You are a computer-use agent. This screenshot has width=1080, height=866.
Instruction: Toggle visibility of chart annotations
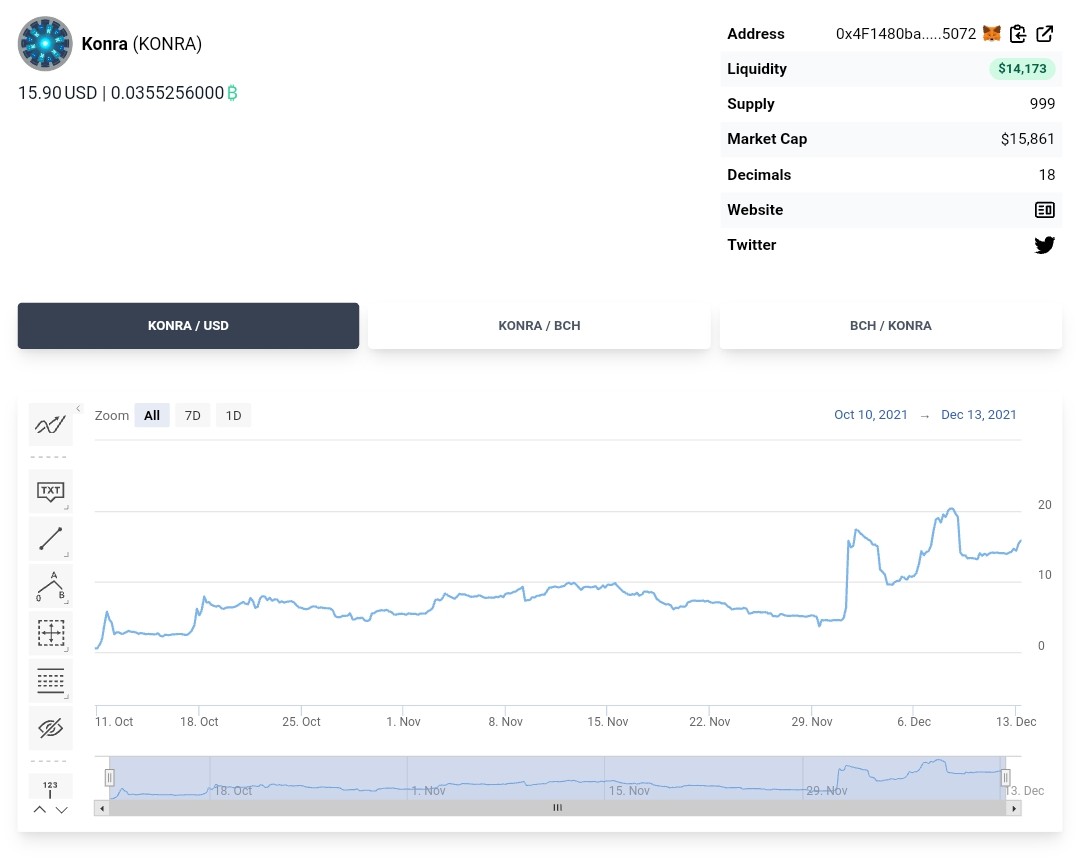coord(50,728)
